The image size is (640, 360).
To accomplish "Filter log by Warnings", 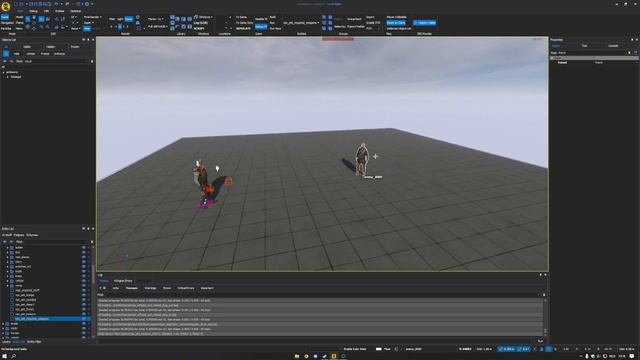I will coord(150,288).
